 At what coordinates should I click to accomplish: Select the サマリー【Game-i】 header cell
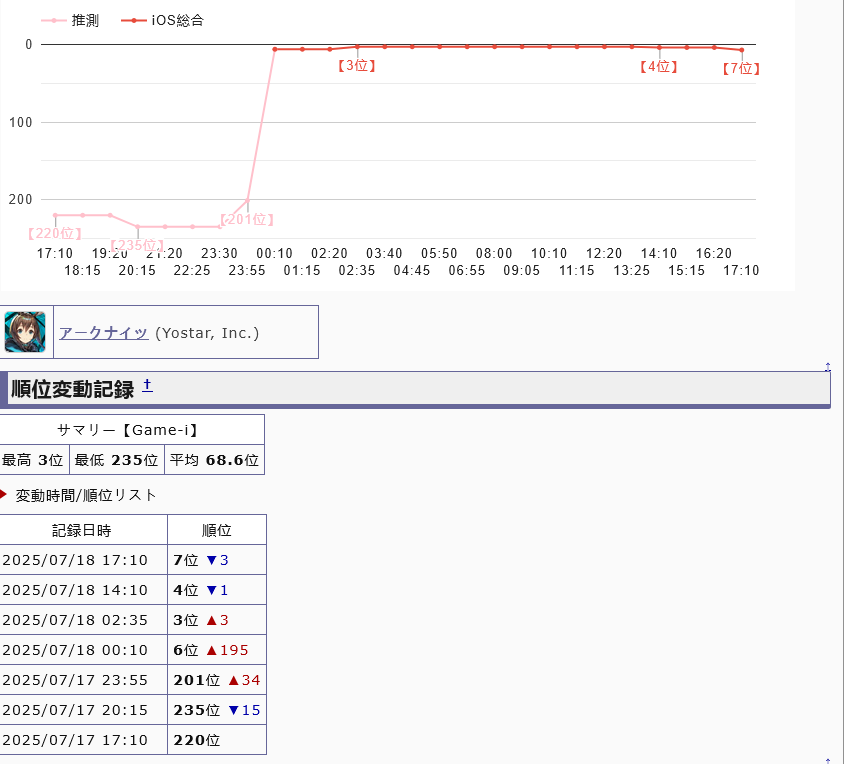coord(132,430)
